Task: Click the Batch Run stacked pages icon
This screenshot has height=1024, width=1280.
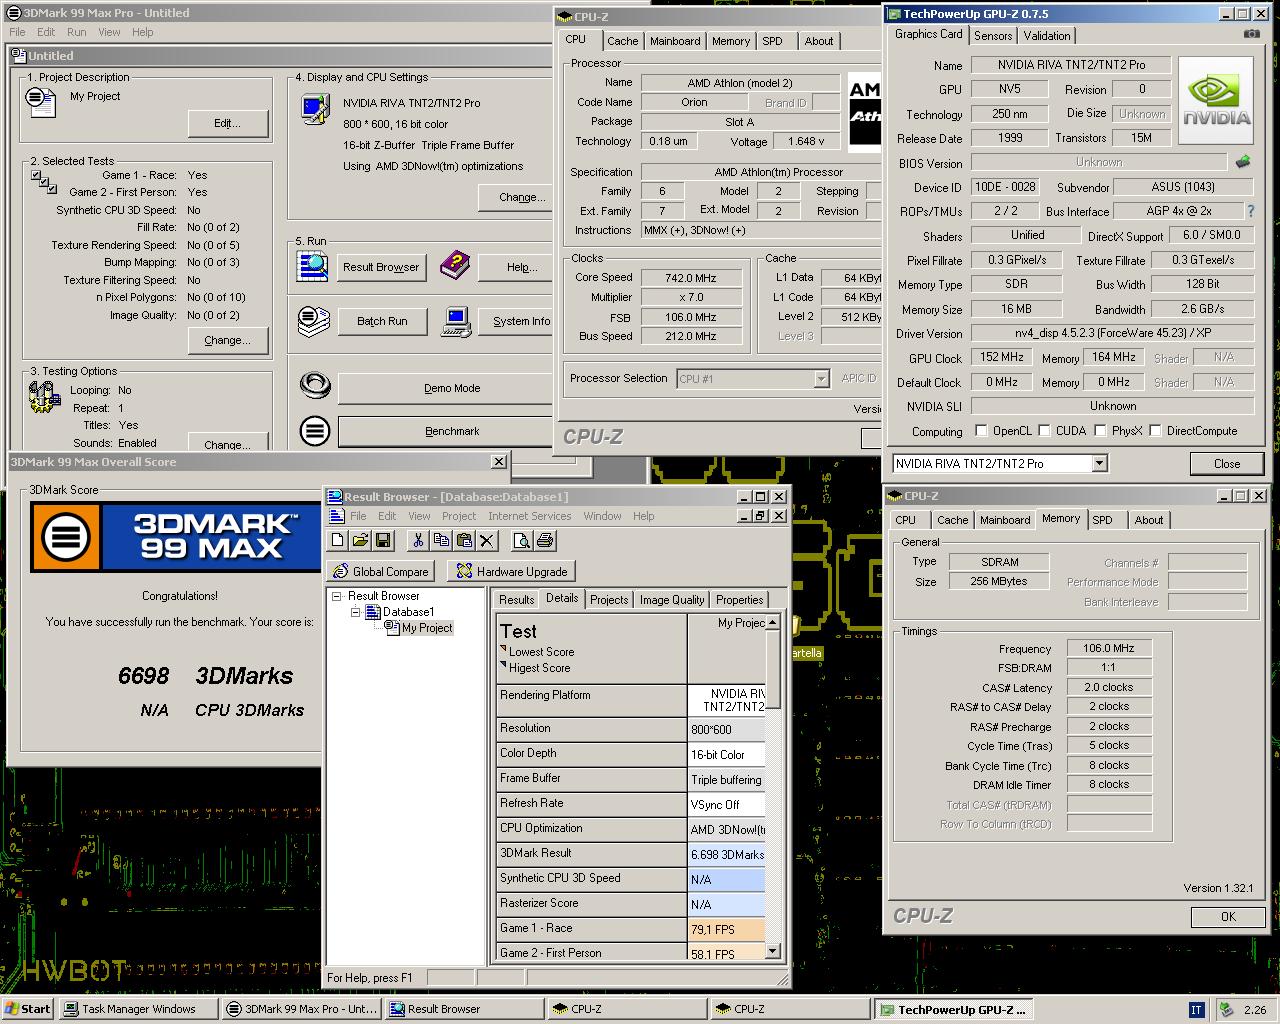Action: (314, 321)
